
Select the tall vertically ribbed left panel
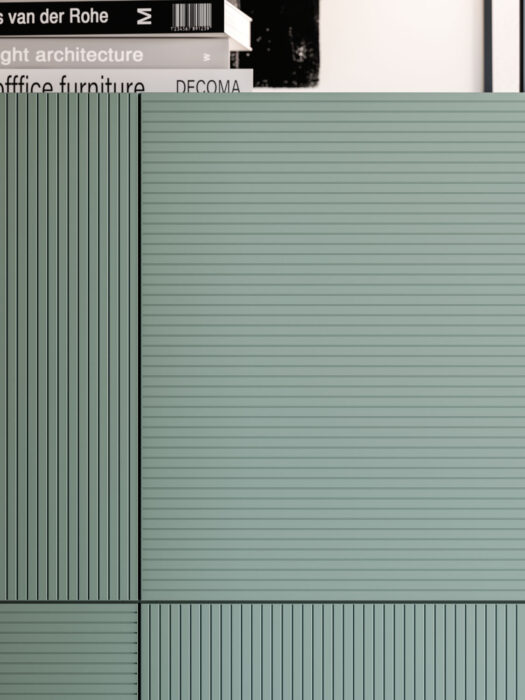pos(69,346)
